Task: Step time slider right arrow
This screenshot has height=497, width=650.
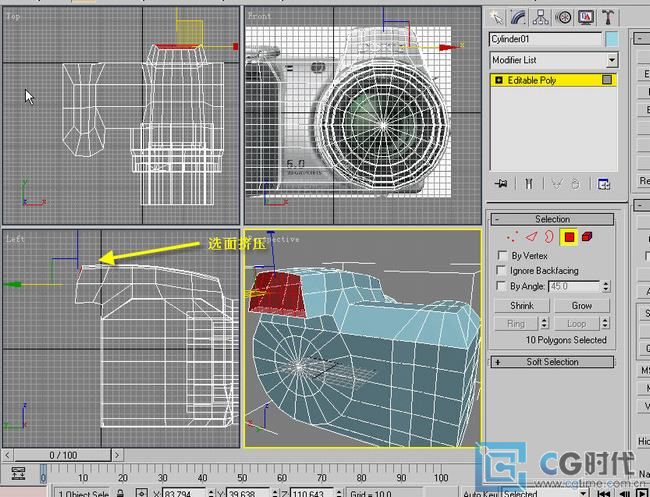Action: 117,455
